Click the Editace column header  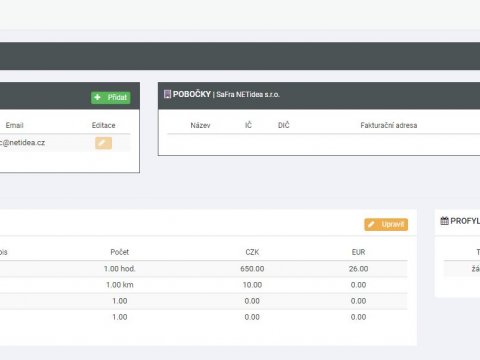click(103, 125)
